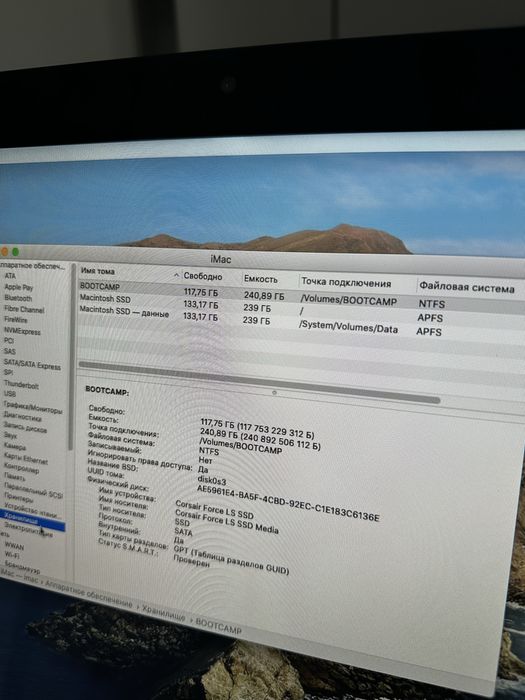Click the iMac window title
The width and height of the screenshot is (525, 700).
(x=221, y=259)
